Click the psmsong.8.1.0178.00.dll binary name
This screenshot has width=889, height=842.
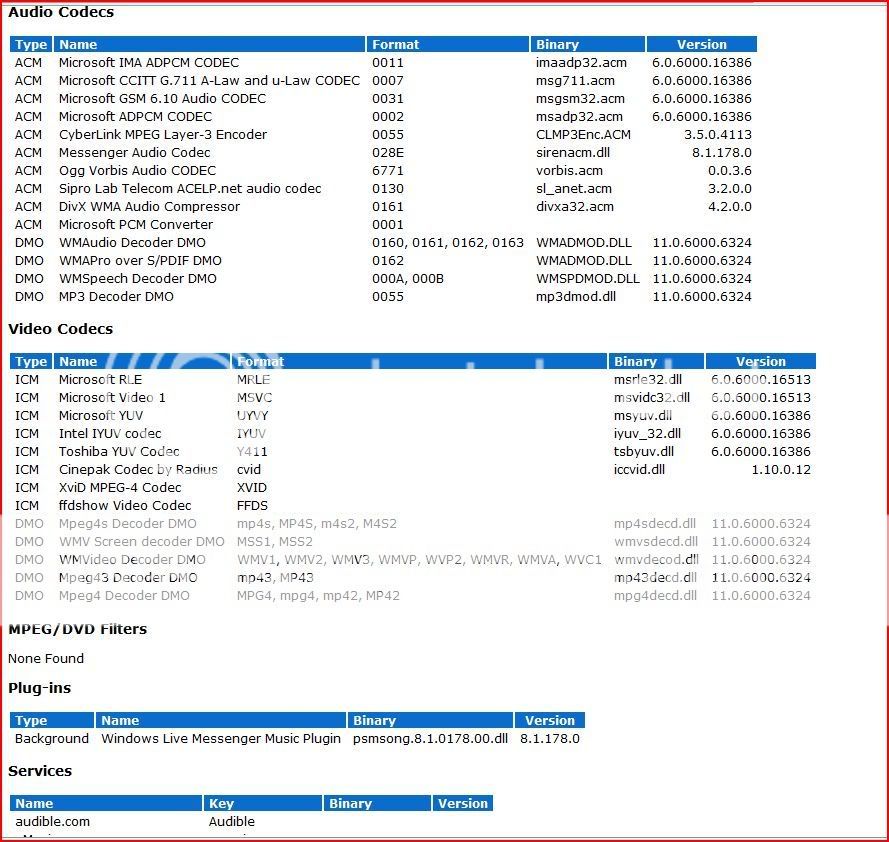click(430, 738)
